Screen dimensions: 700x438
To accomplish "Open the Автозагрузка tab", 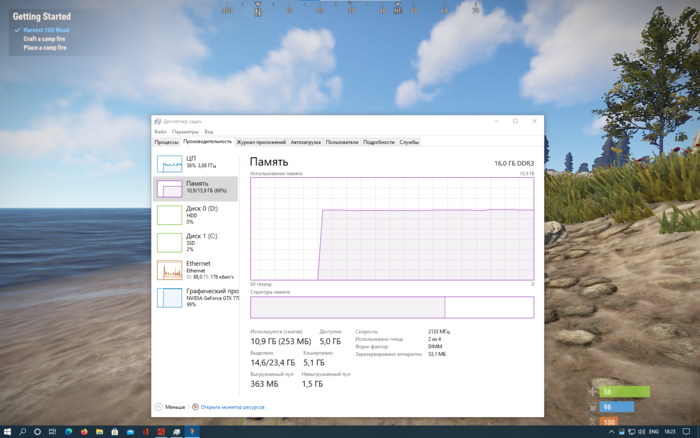I will (305, 142).
